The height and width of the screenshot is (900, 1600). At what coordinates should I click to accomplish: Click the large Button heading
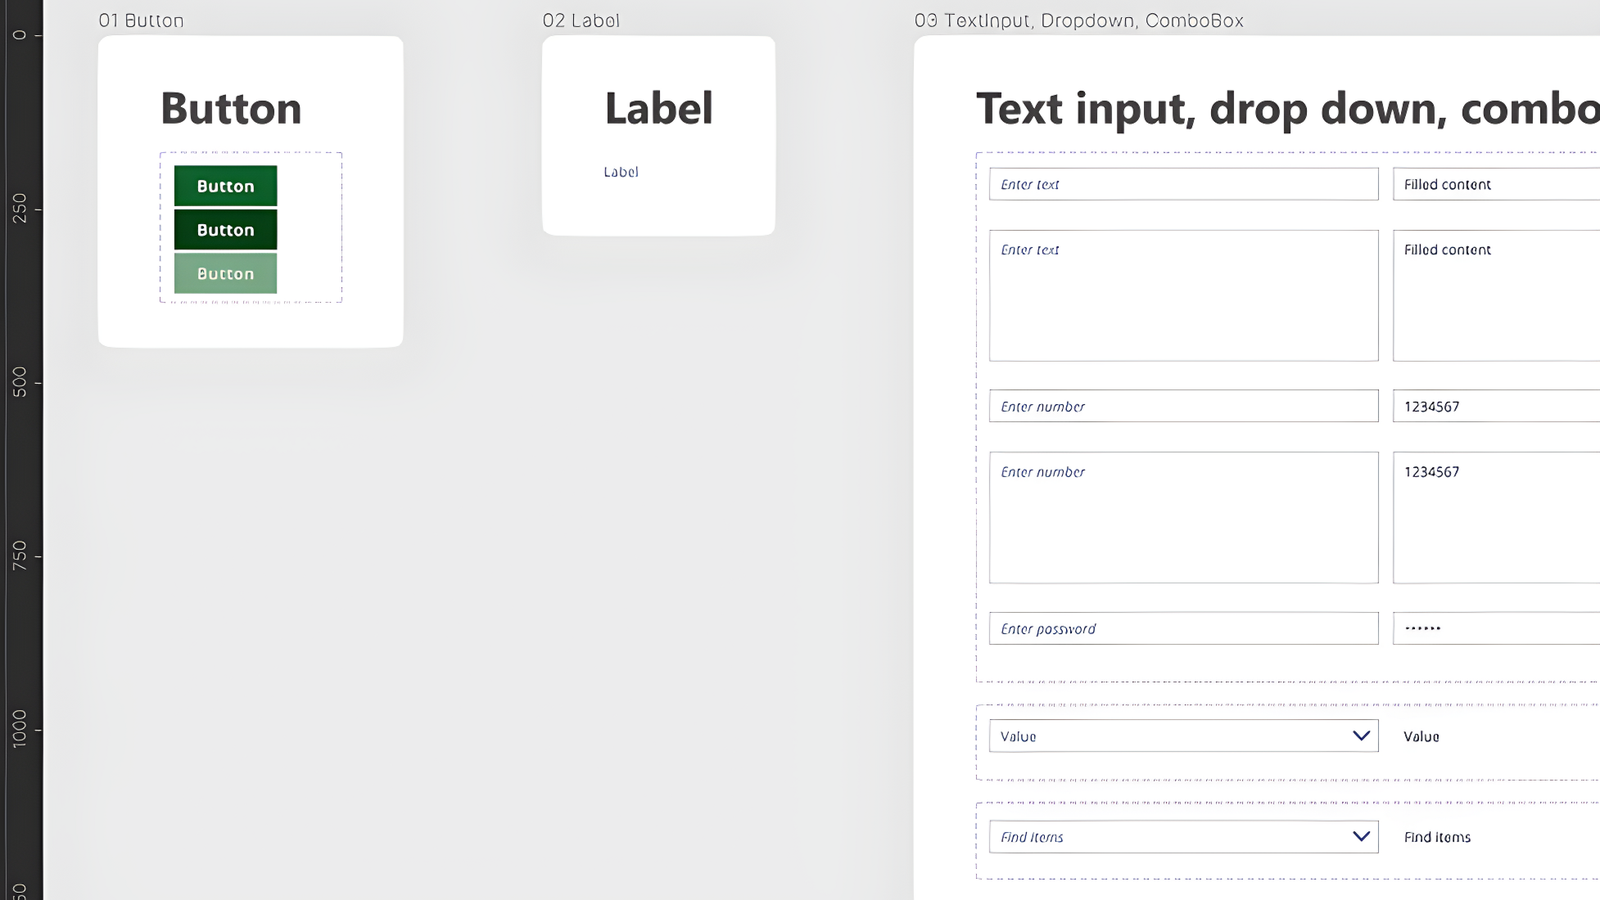[231, 108]
